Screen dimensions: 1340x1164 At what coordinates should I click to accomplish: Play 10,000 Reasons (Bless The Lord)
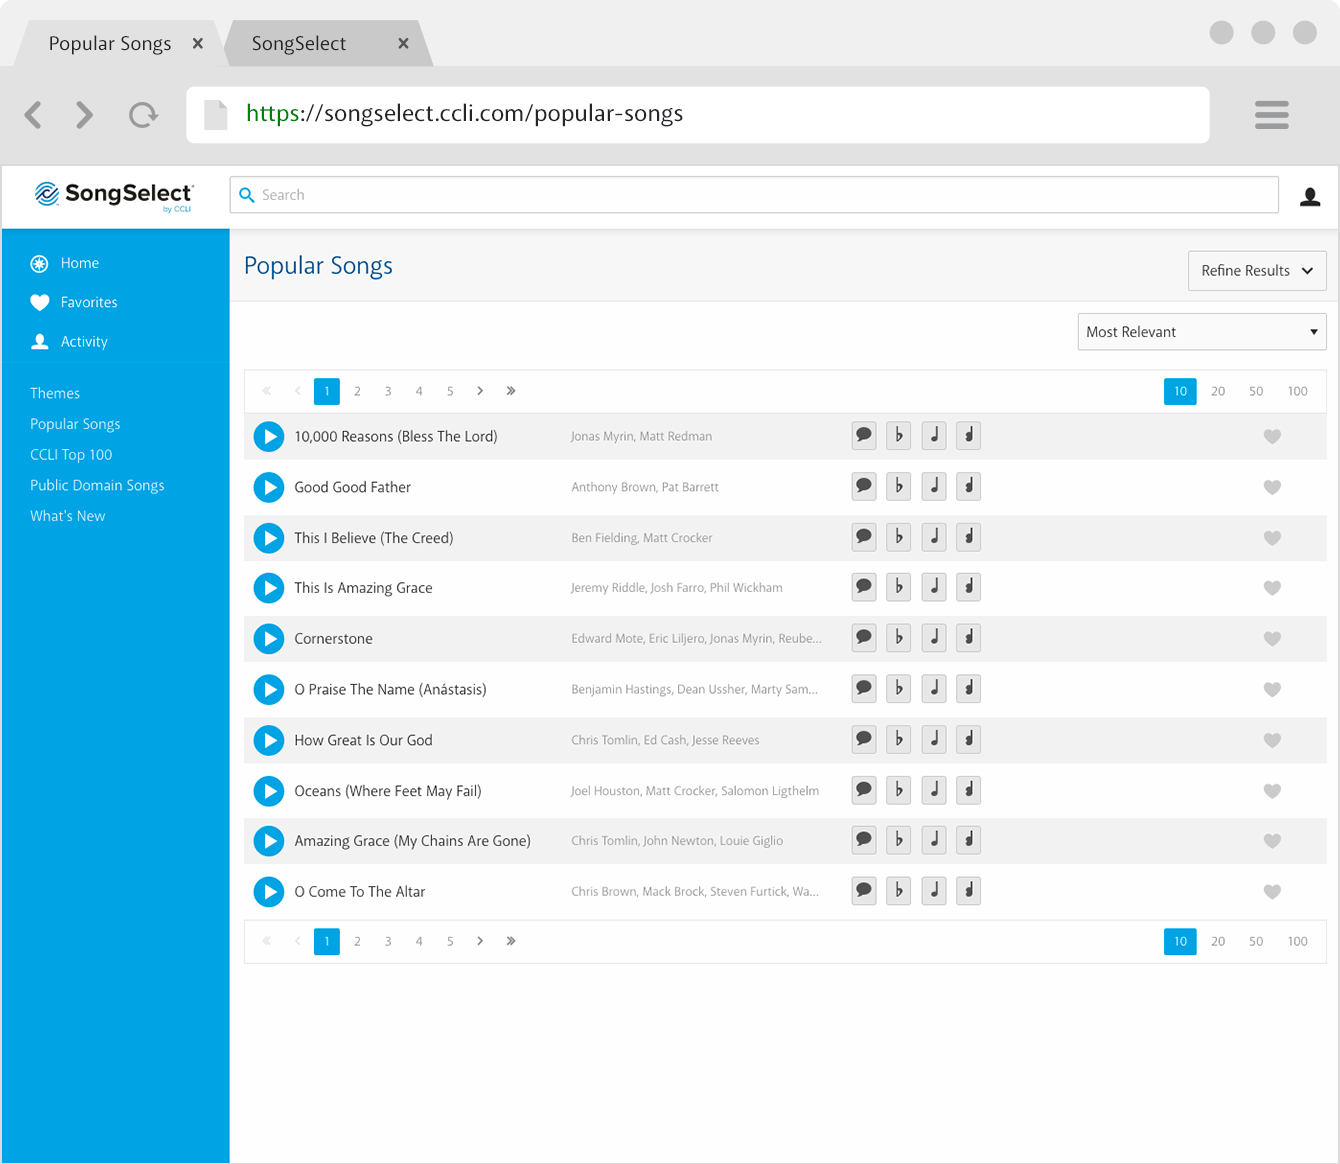269,437
